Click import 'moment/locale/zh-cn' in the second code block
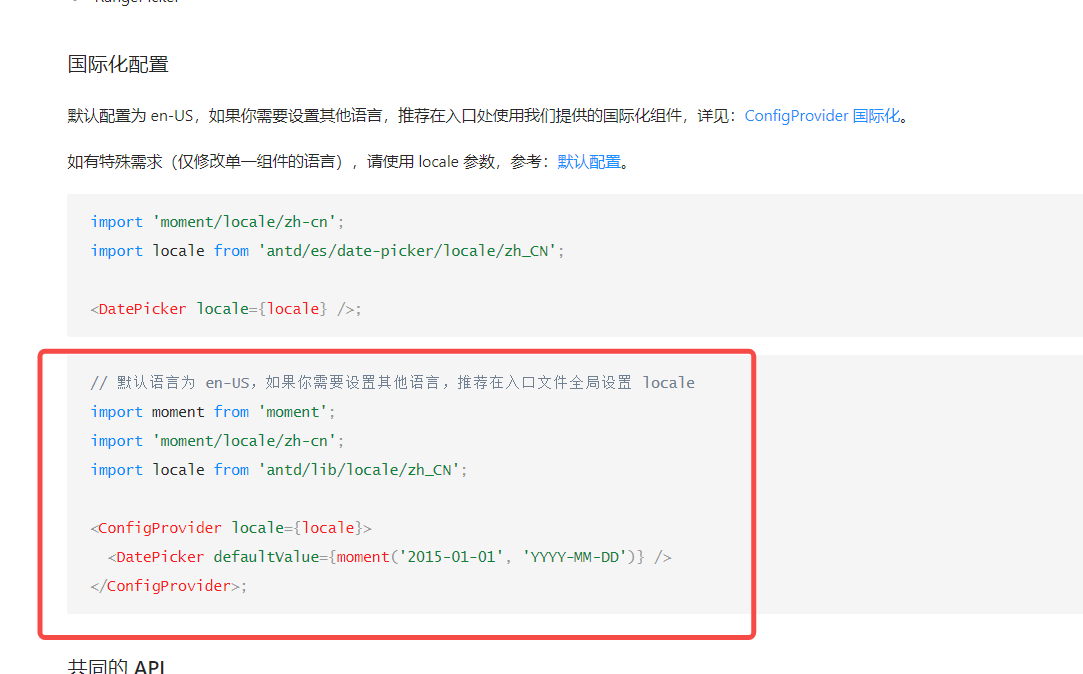The height and width of the screenshot is (674, 1083). pyautogui.click(x=218, y=441)
